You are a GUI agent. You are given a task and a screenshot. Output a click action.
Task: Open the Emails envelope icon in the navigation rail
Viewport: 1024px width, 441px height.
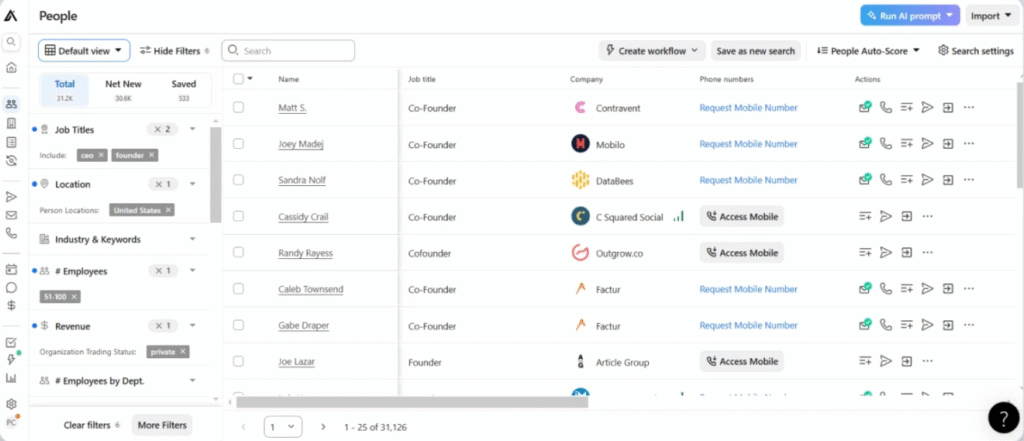pyautogui.click(x=11, y=215)
